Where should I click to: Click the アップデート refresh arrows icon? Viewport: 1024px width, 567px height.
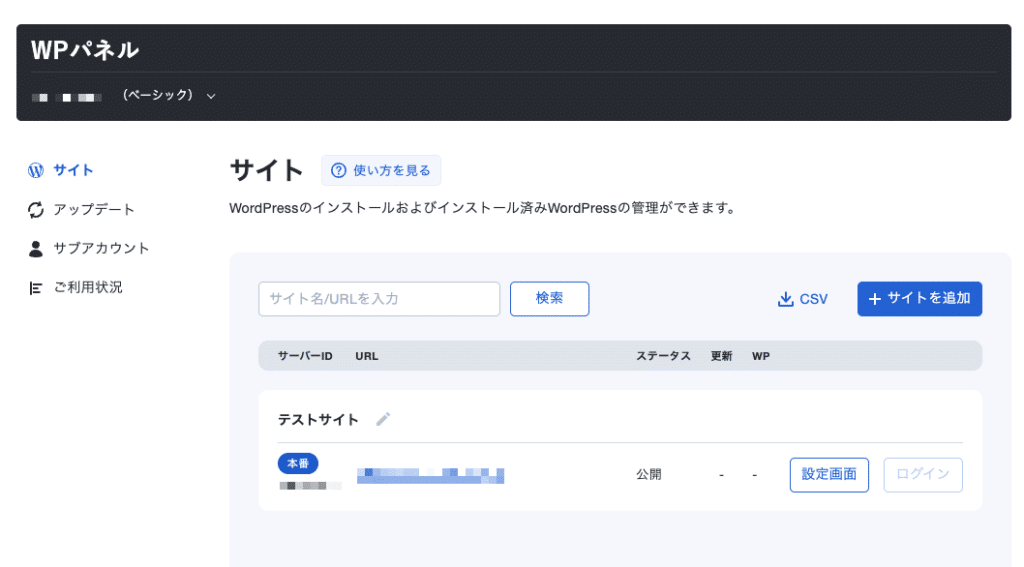pos(36,210)
